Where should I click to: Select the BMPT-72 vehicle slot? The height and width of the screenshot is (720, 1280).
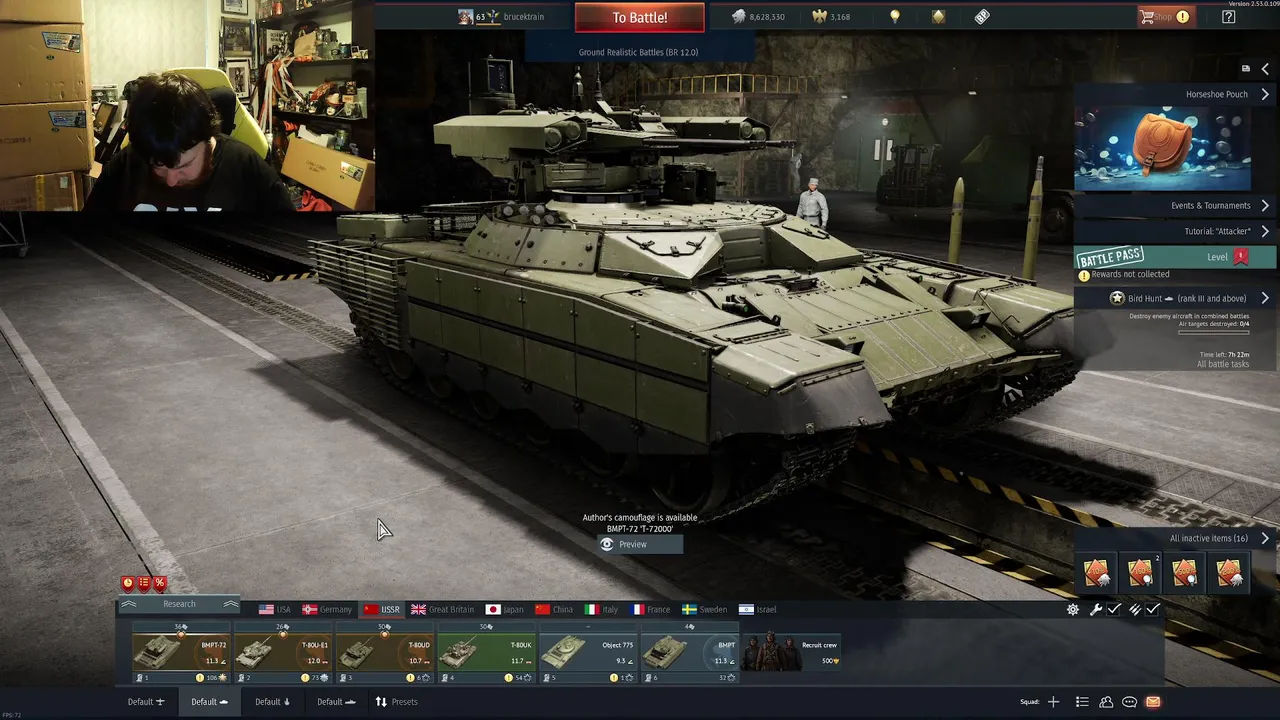click(181, 652)
